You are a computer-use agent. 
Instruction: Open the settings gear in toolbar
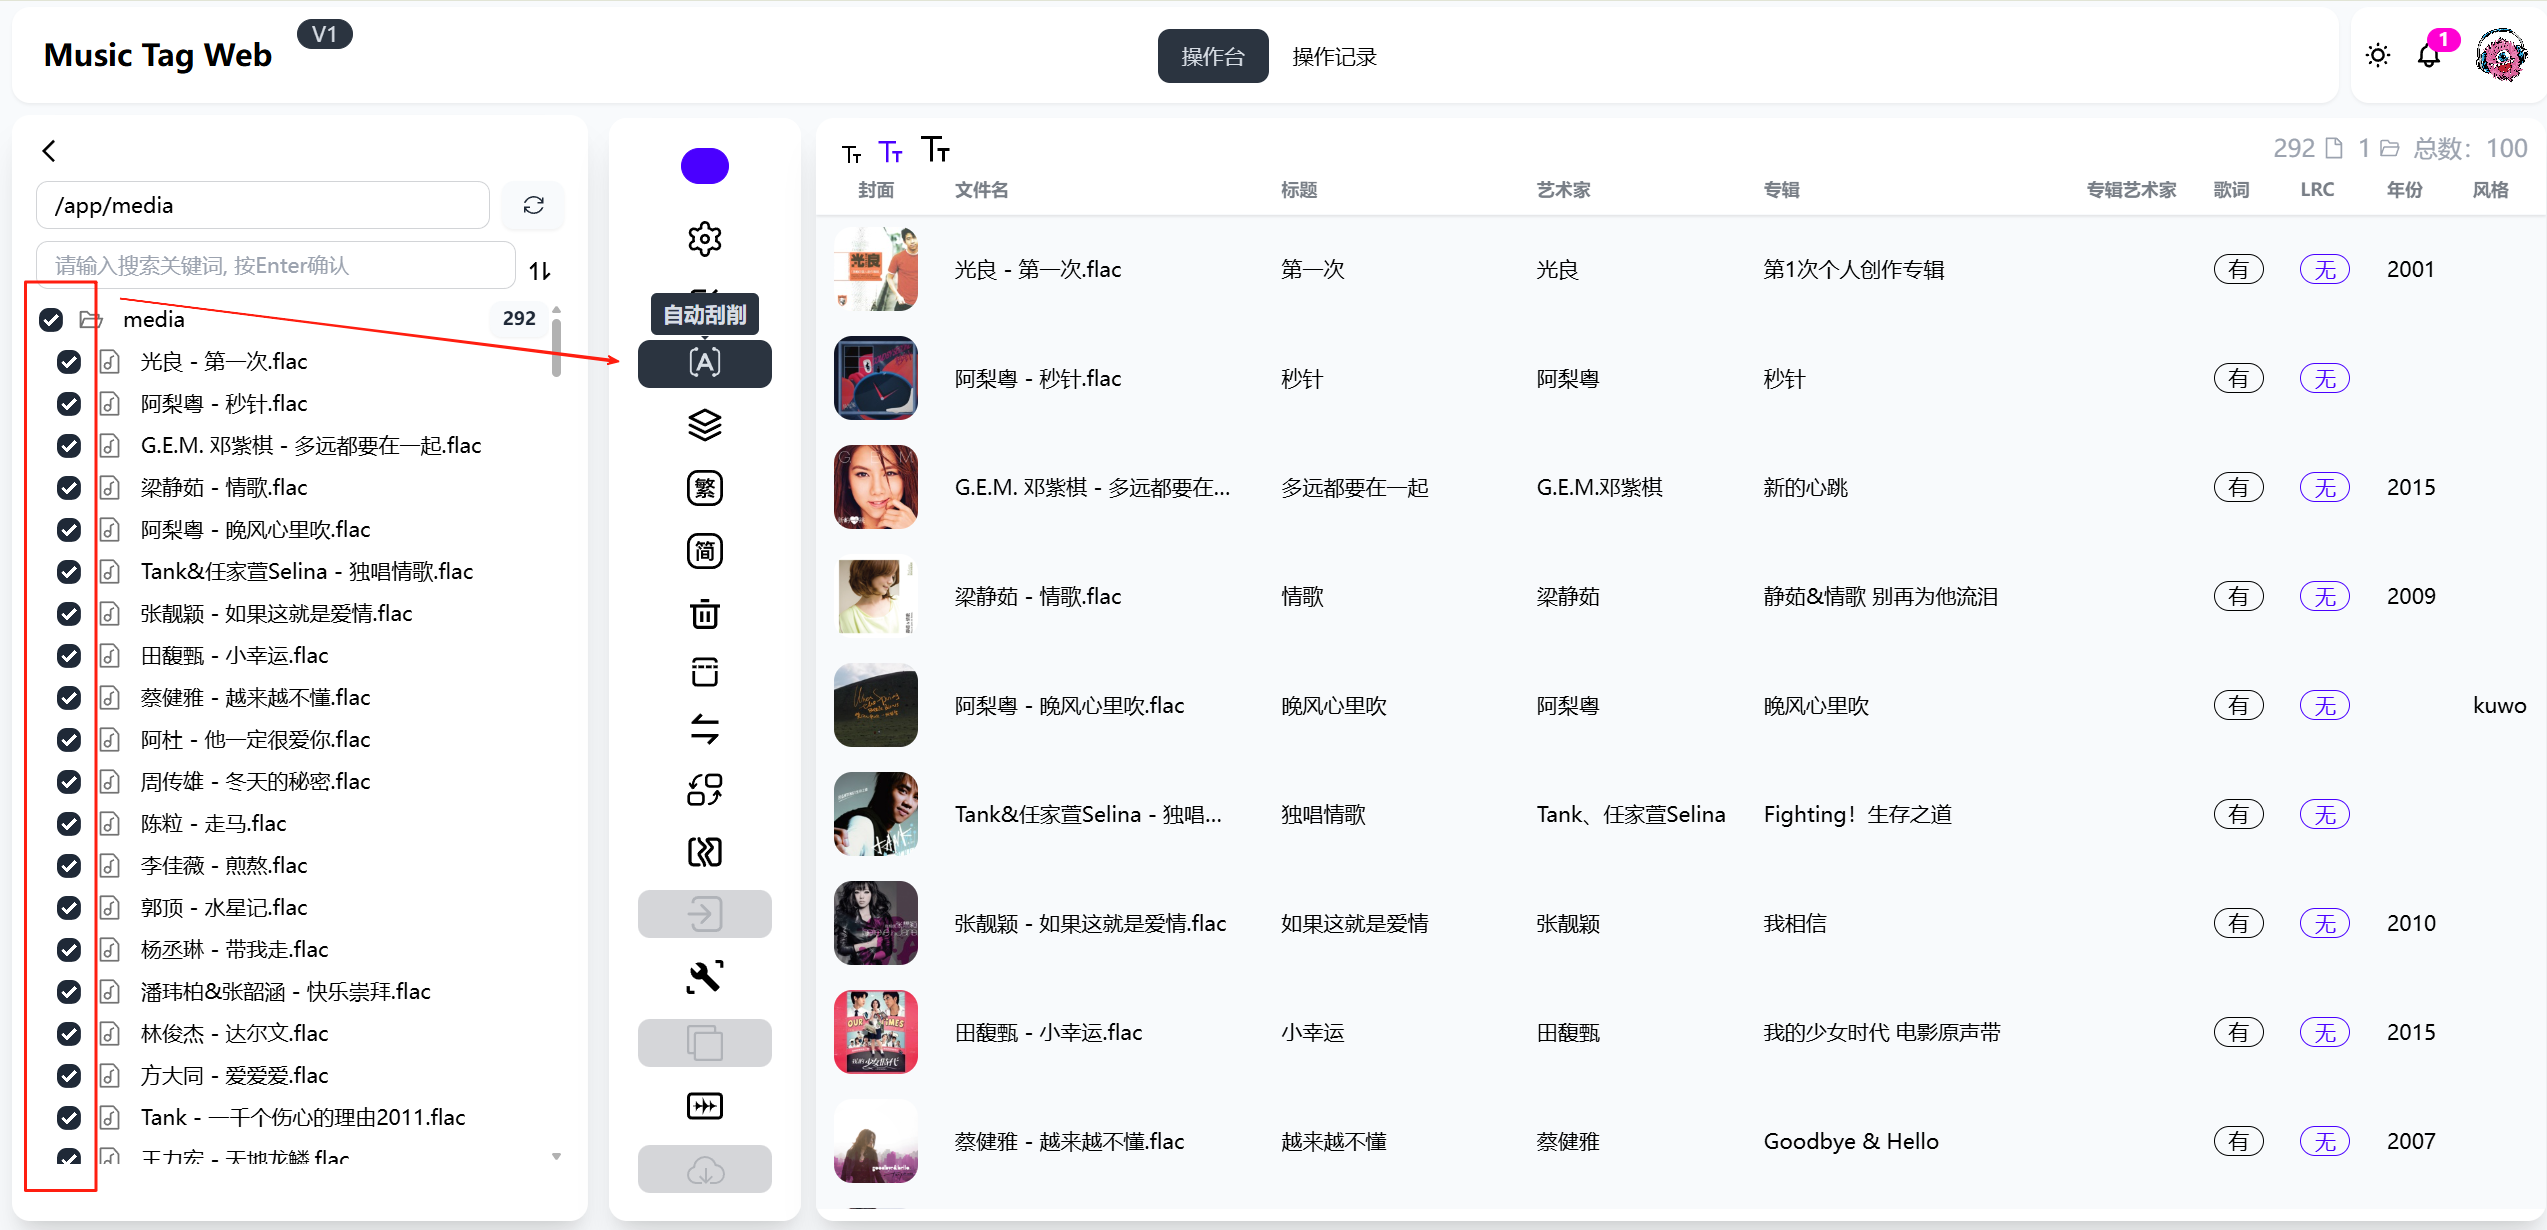coord(704,239)
